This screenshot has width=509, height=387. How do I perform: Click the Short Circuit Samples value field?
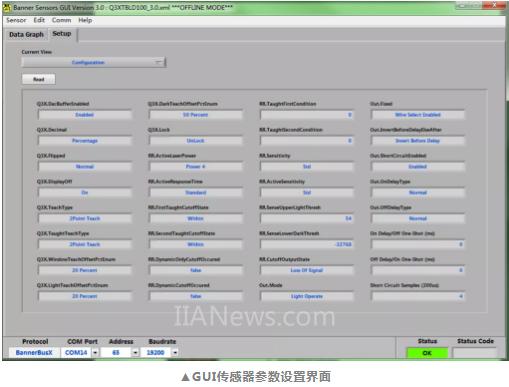click(417, 296)
